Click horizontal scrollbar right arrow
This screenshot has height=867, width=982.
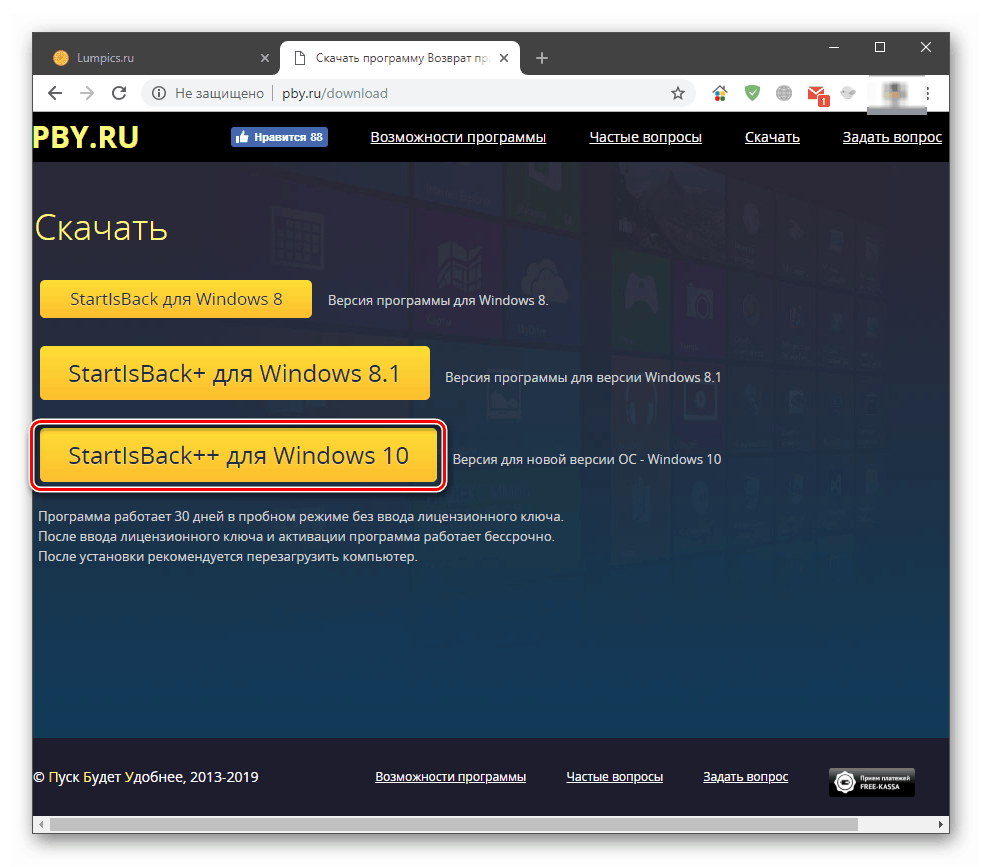tap(941, 824)
